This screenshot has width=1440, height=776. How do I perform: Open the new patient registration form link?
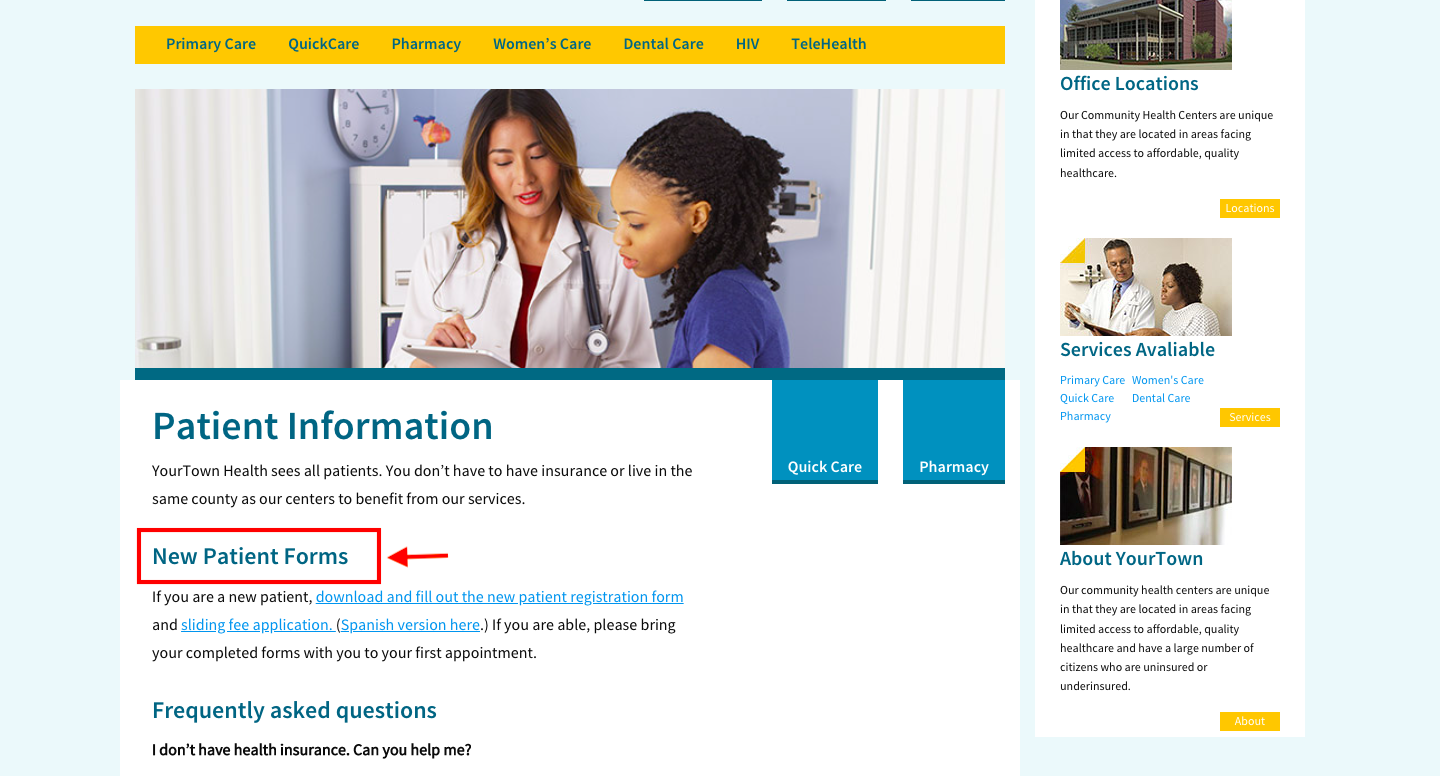click(500, 597)
